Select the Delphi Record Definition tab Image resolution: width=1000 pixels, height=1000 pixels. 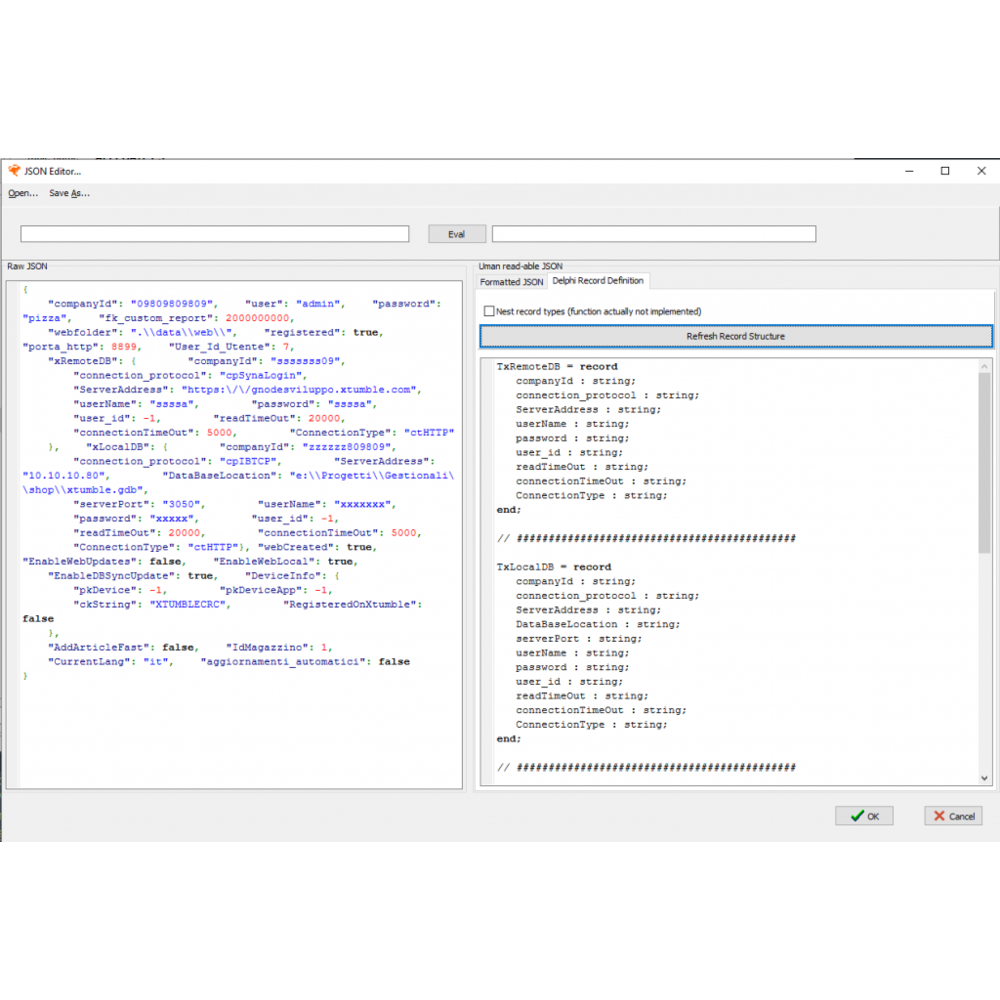[598, 281]
